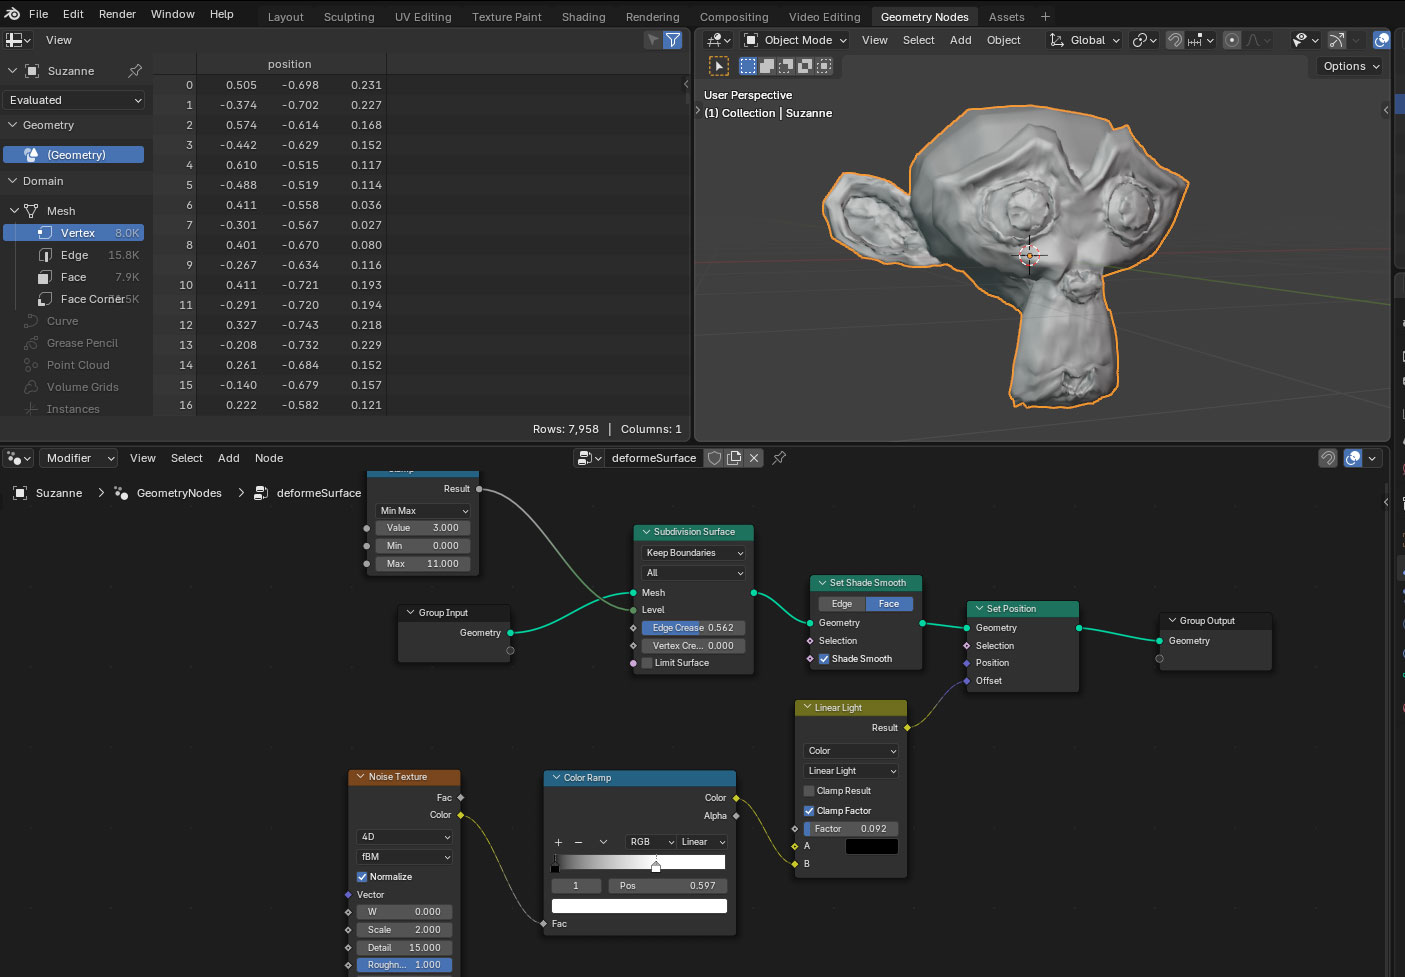The width and height of the screenshot is (1405, 977).
Task: Enable Clamp Result in Linear Light node
Action: tap(809, 791)
